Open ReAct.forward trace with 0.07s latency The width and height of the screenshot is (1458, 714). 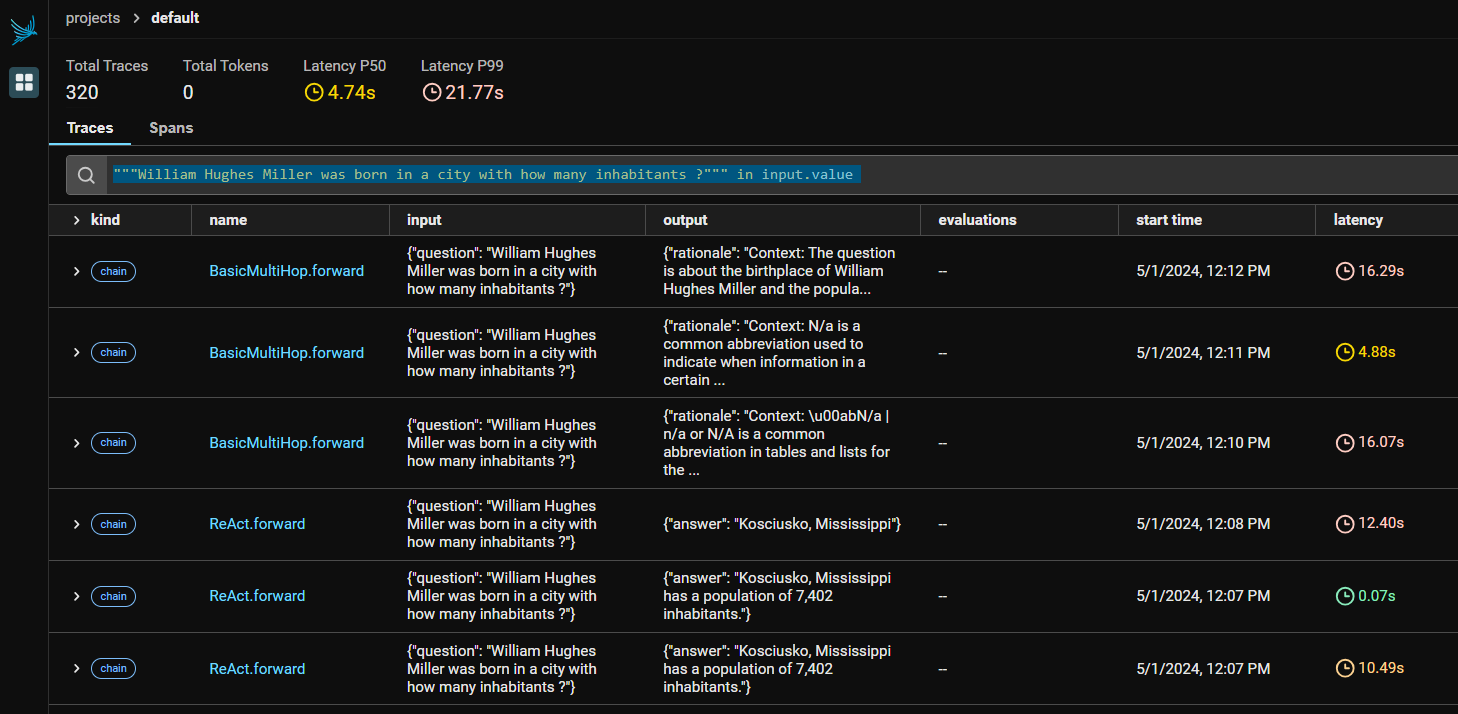coord(257,596)
